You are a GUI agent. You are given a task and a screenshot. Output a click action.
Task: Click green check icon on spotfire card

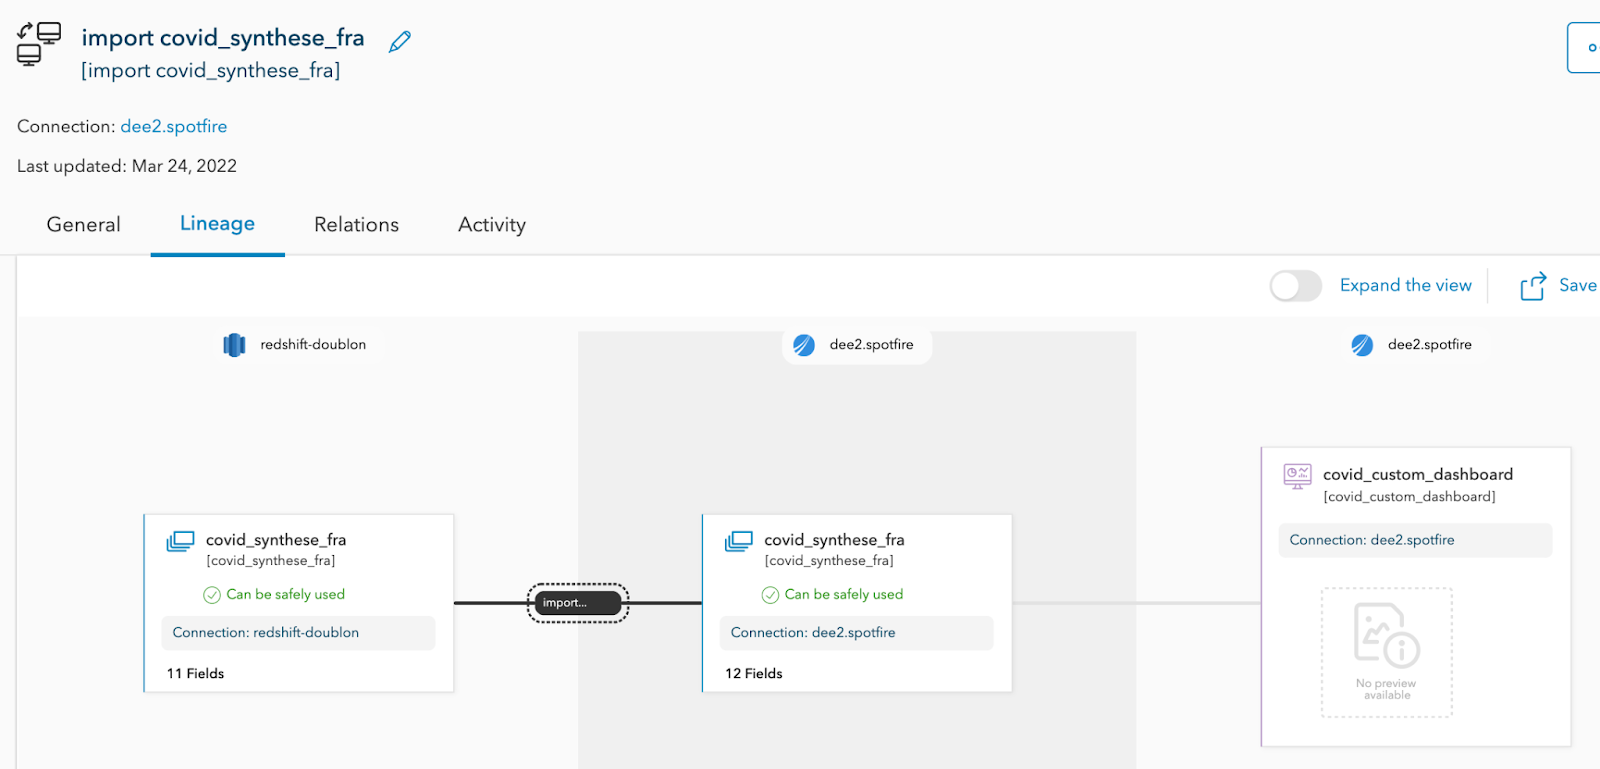(x=770, y=595)
